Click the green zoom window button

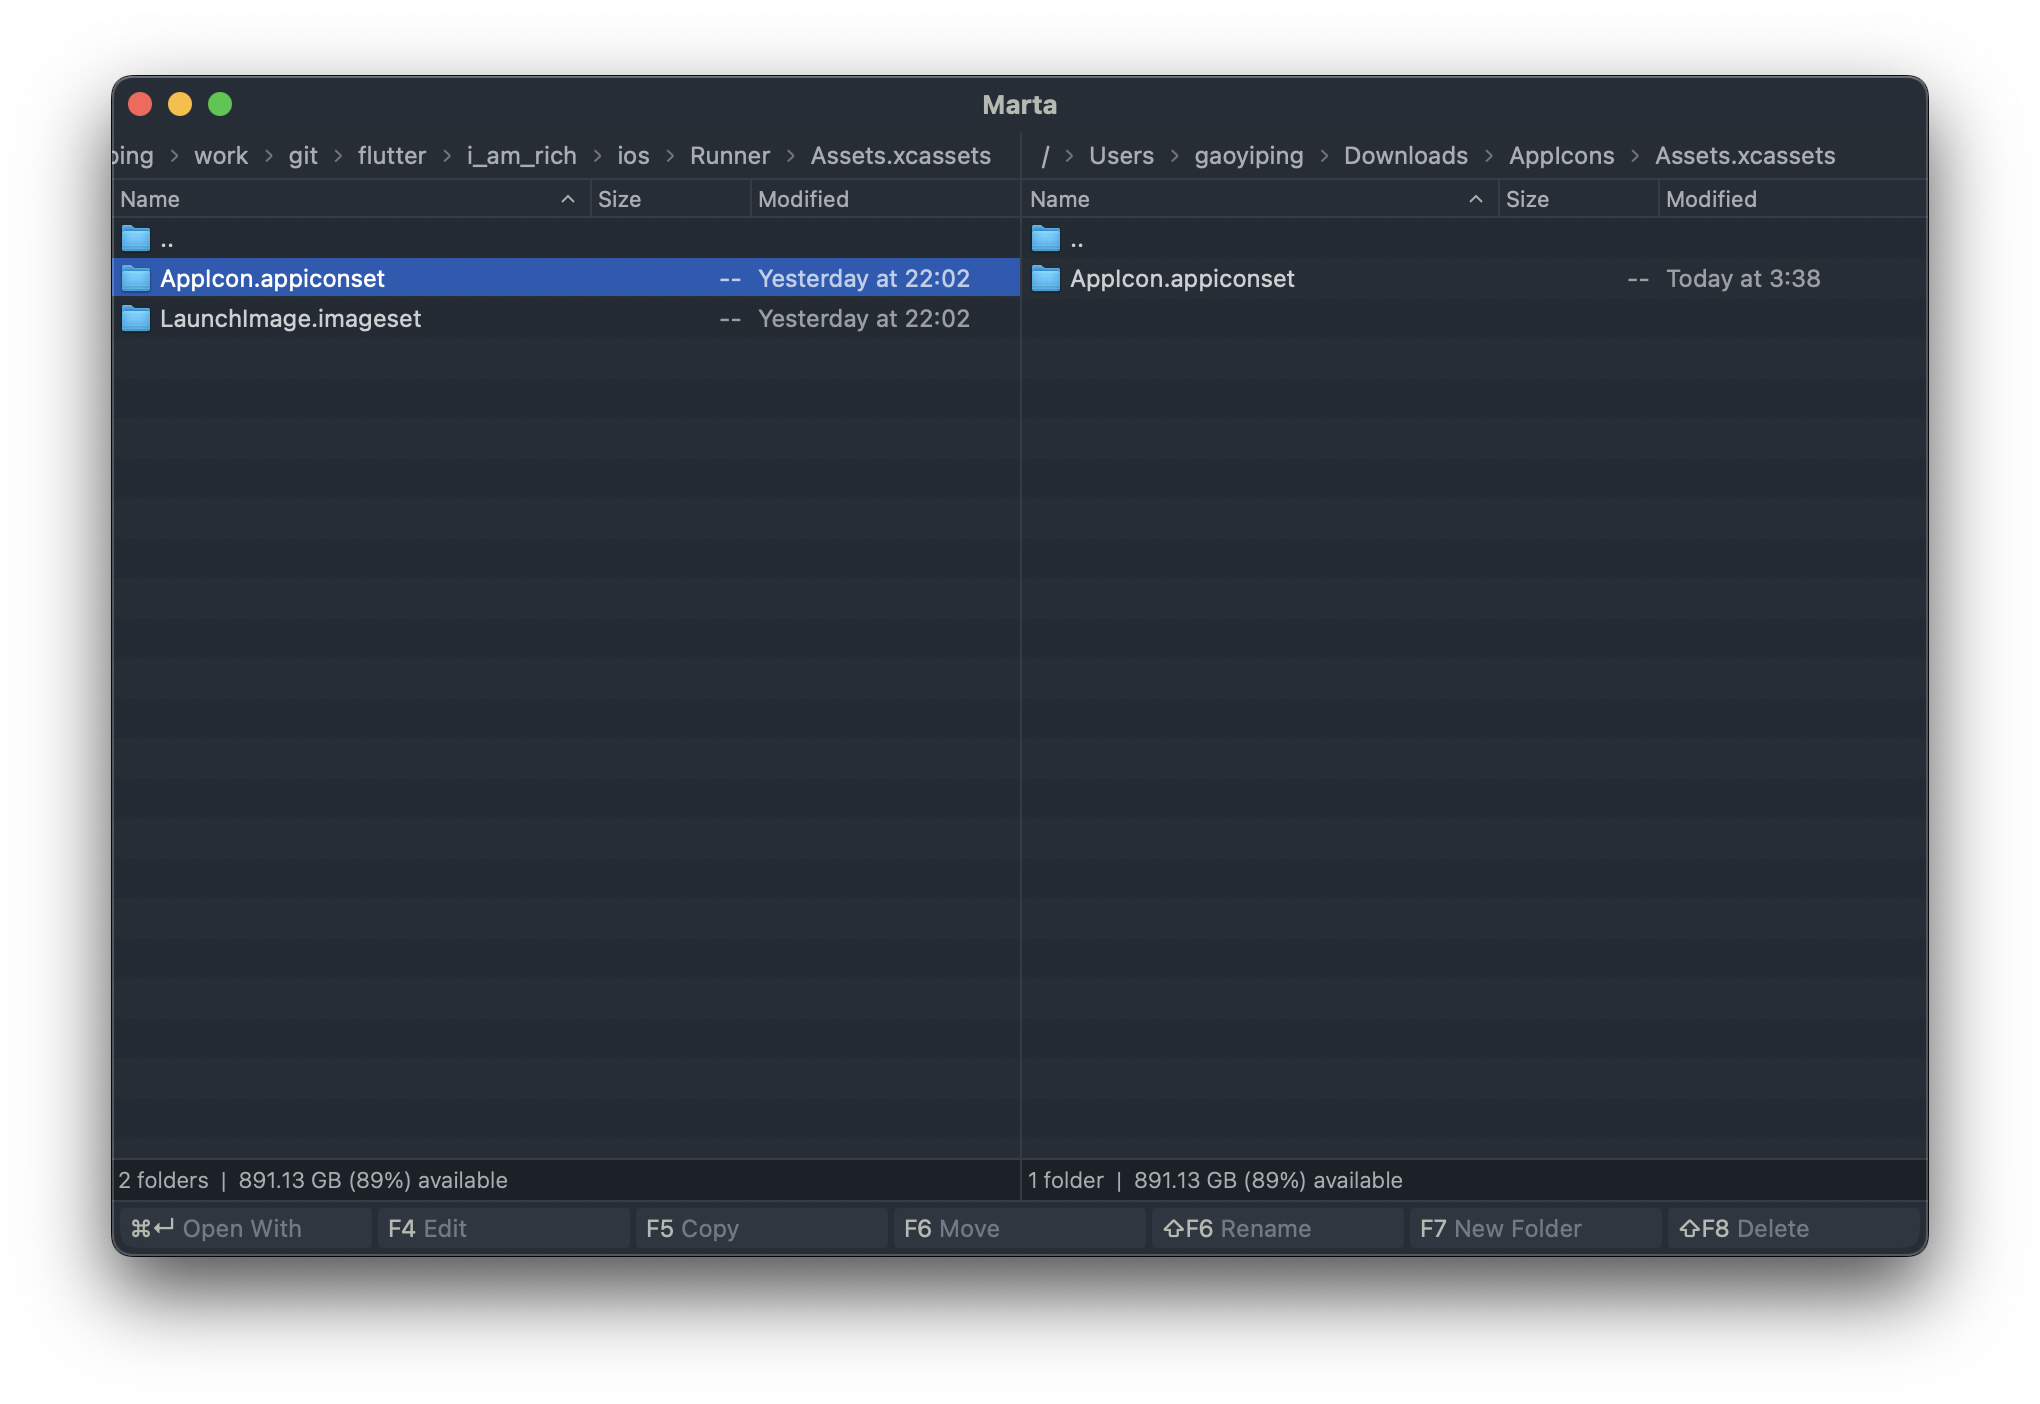coord(220,104)
